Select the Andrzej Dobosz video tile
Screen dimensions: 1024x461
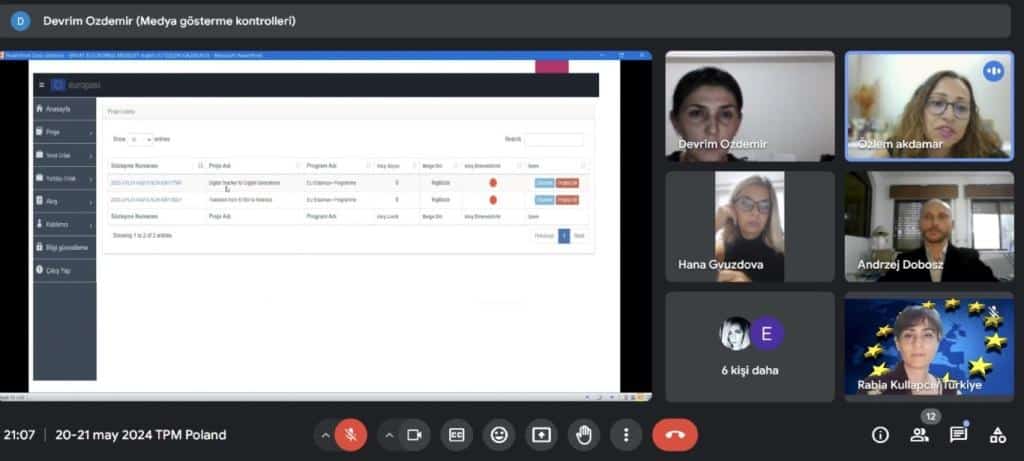[929, 226]
